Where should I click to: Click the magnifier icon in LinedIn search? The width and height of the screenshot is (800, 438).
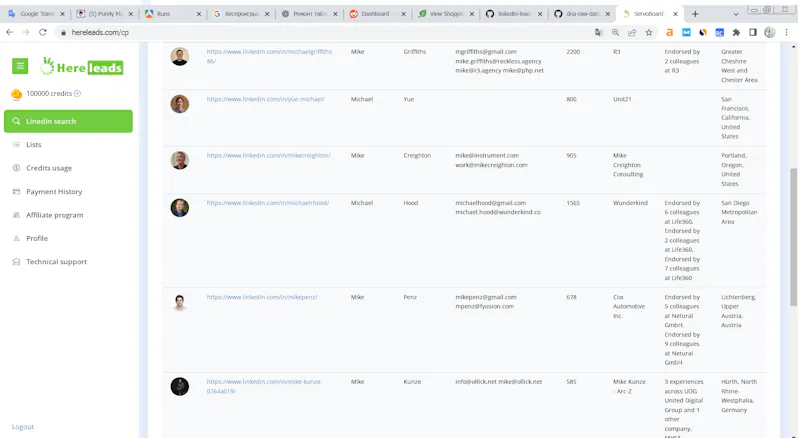[x=16, y=121]
